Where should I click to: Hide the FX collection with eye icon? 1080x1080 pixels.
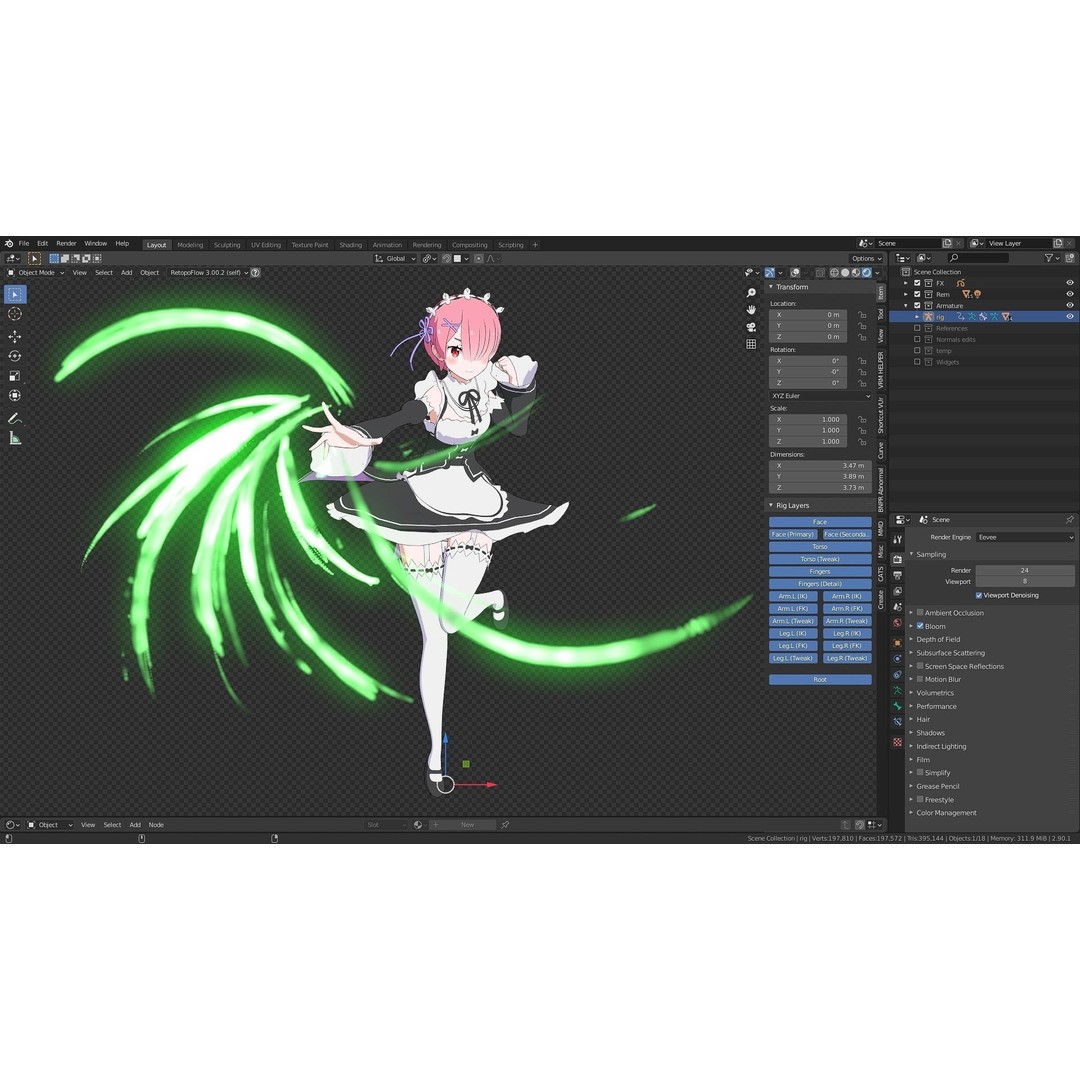(1070, 283)
